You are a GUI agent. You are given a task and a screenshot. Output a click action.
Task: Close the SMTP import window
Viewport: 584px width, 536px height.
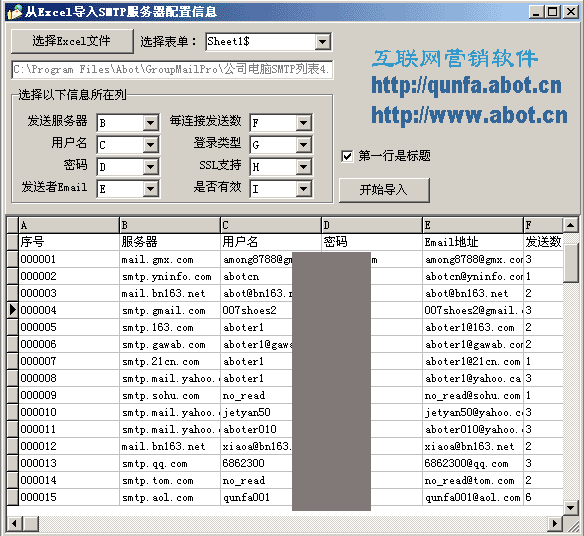pyautogui.click(x=571, y=12)
